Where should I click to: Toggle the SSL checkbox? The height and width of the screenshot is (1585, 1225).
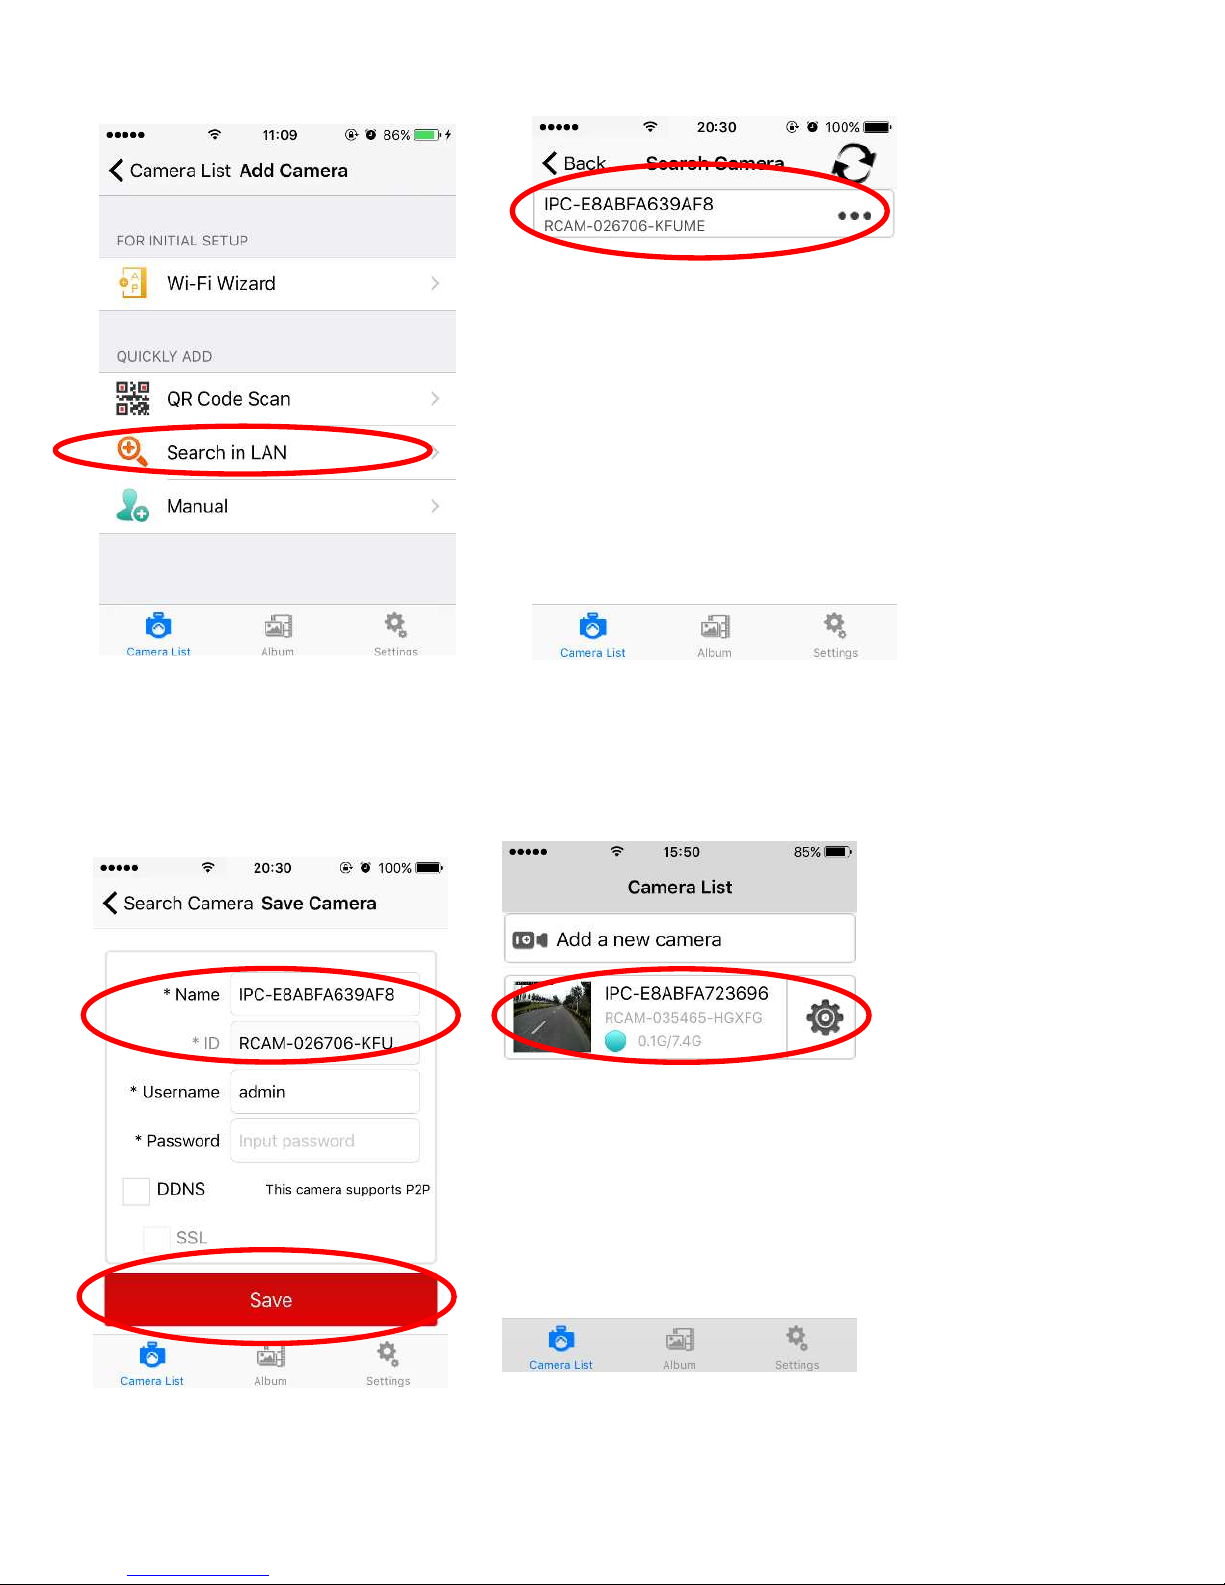pyautogui.click(x=156, y=1238)
